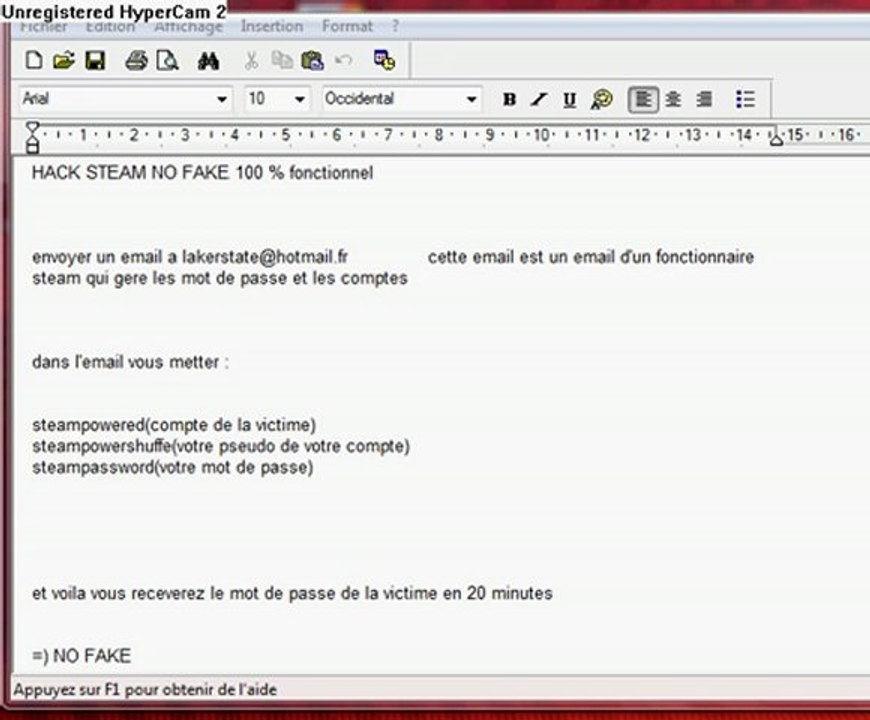Click text 'envoyer un email a'
The image size is (870, 720).
[104, 257]
